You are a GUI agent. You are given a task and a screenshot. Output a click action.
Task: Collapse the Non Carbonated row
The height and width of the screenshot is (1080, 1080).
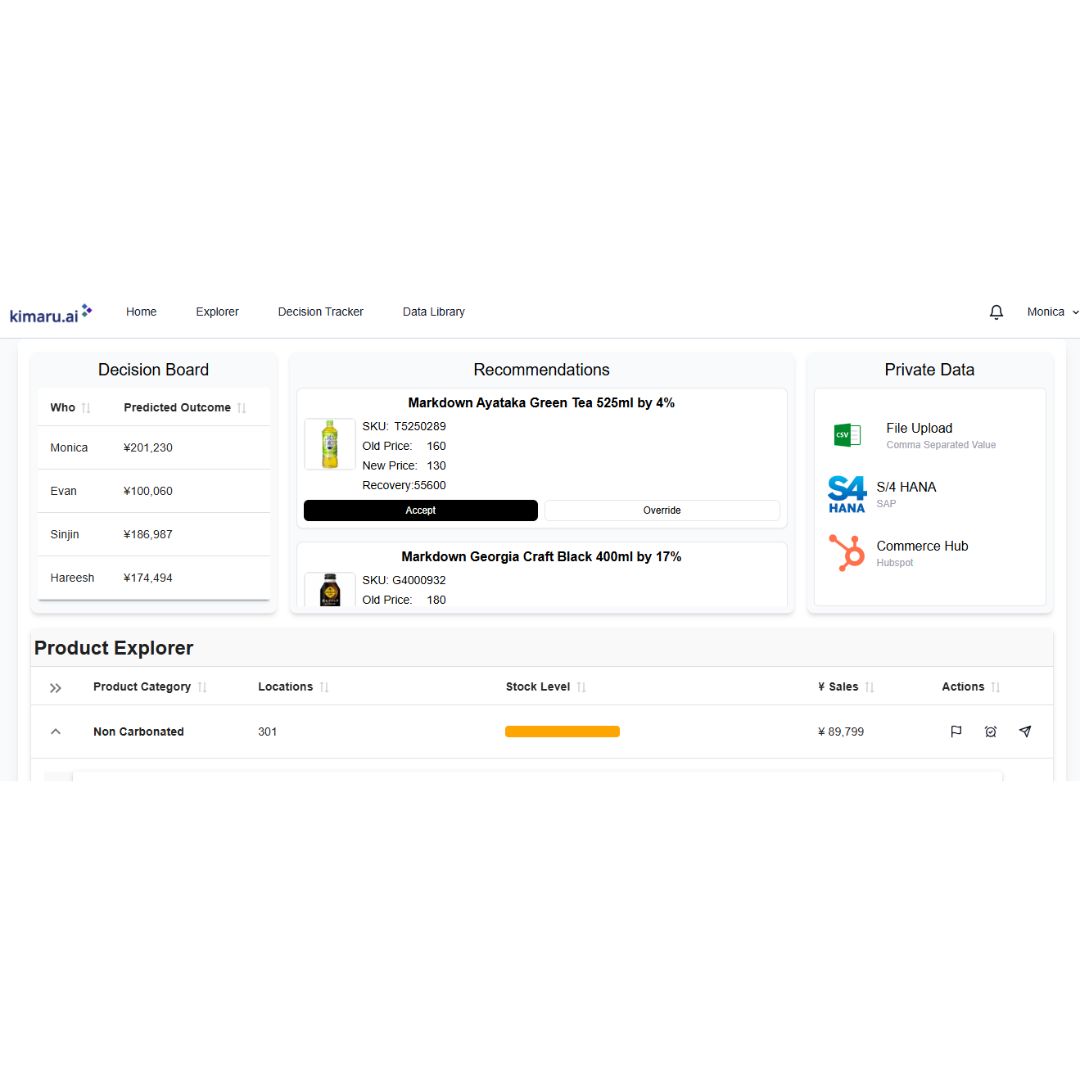tap(56, 731)
